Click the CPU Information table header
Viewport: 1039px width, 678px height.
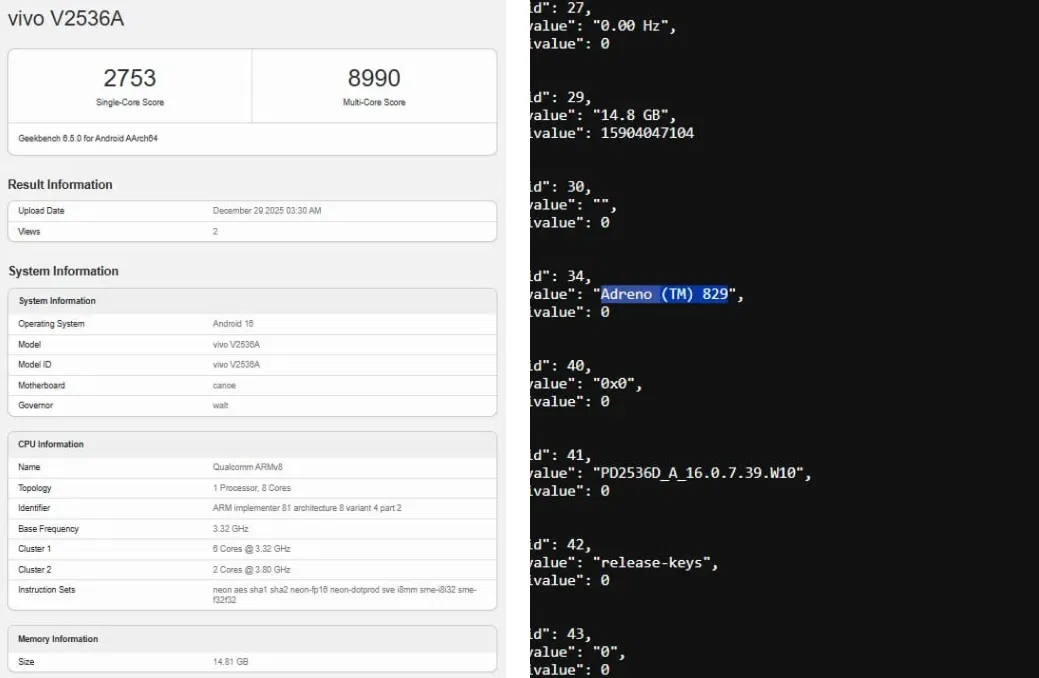click(51, 444)
